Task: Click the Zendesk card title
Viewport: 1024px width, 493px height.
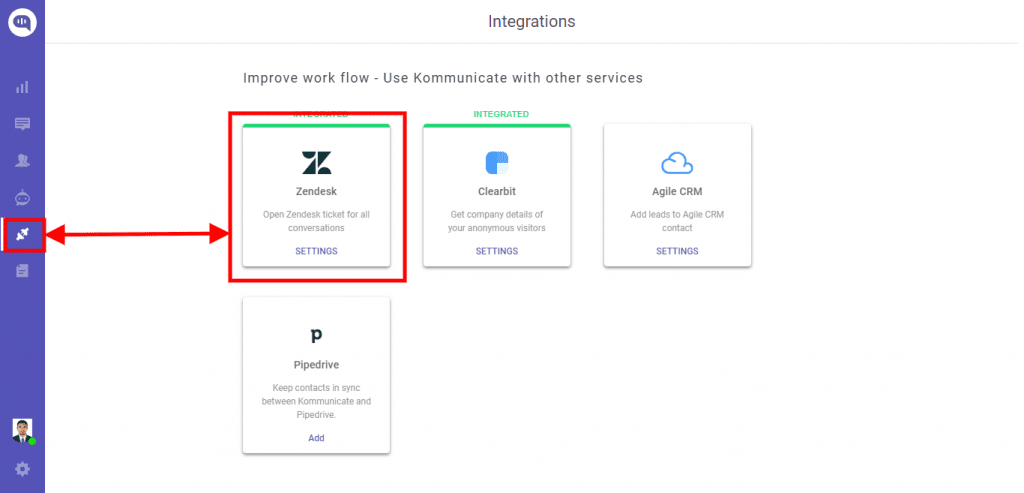Action: click(x=316, y=192)
